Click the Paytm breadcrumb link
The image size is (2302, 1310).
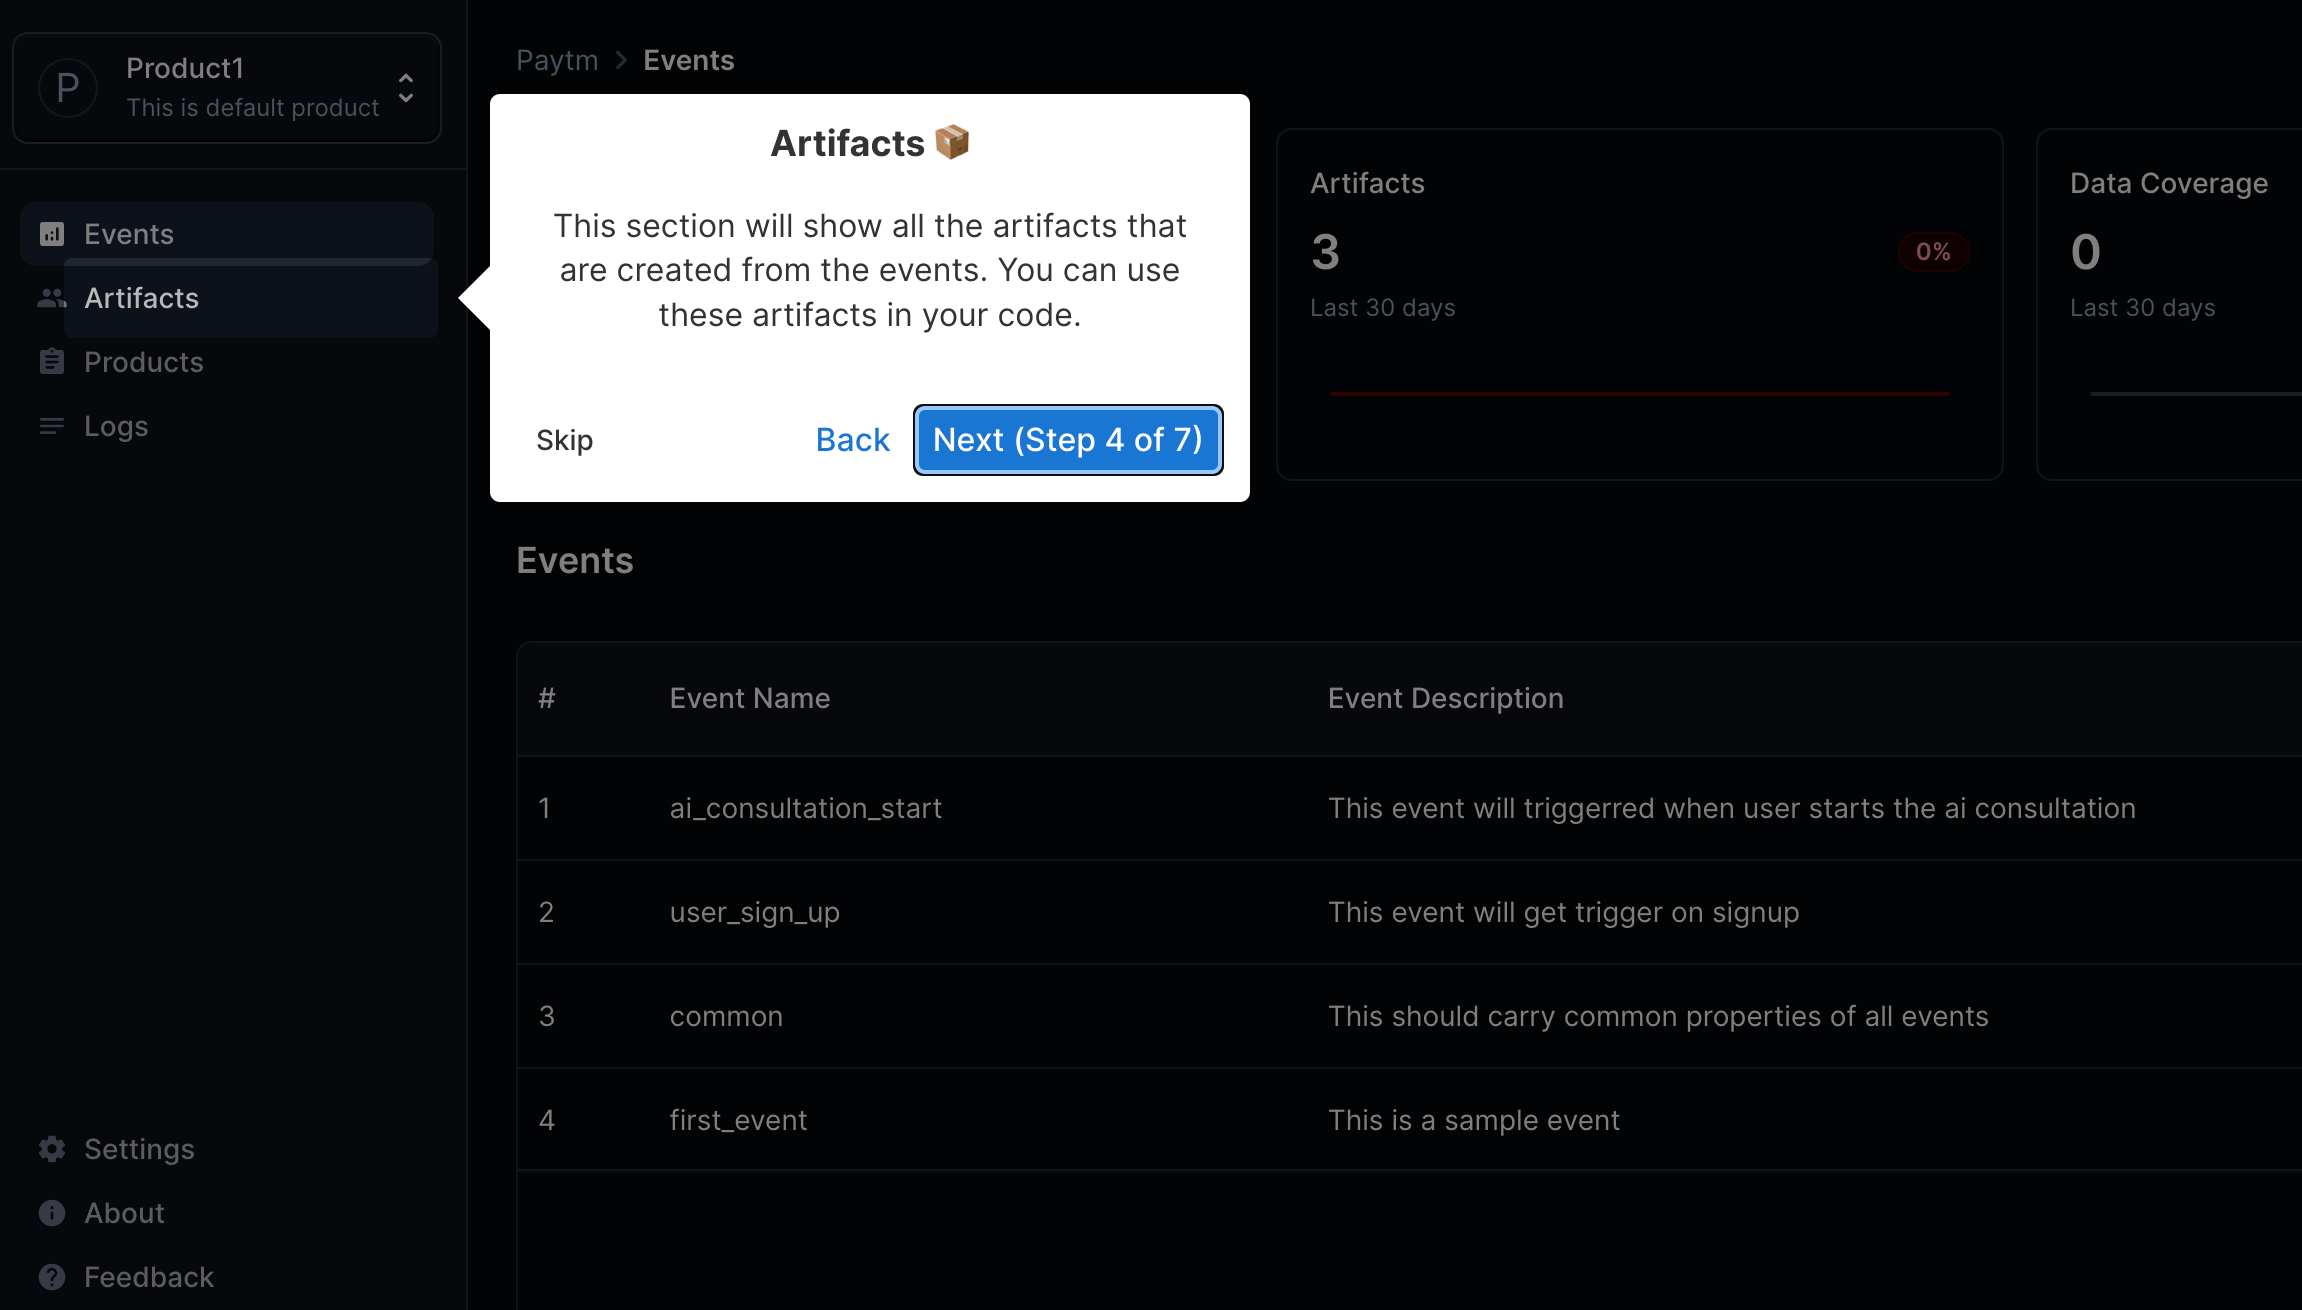(557, 60)
